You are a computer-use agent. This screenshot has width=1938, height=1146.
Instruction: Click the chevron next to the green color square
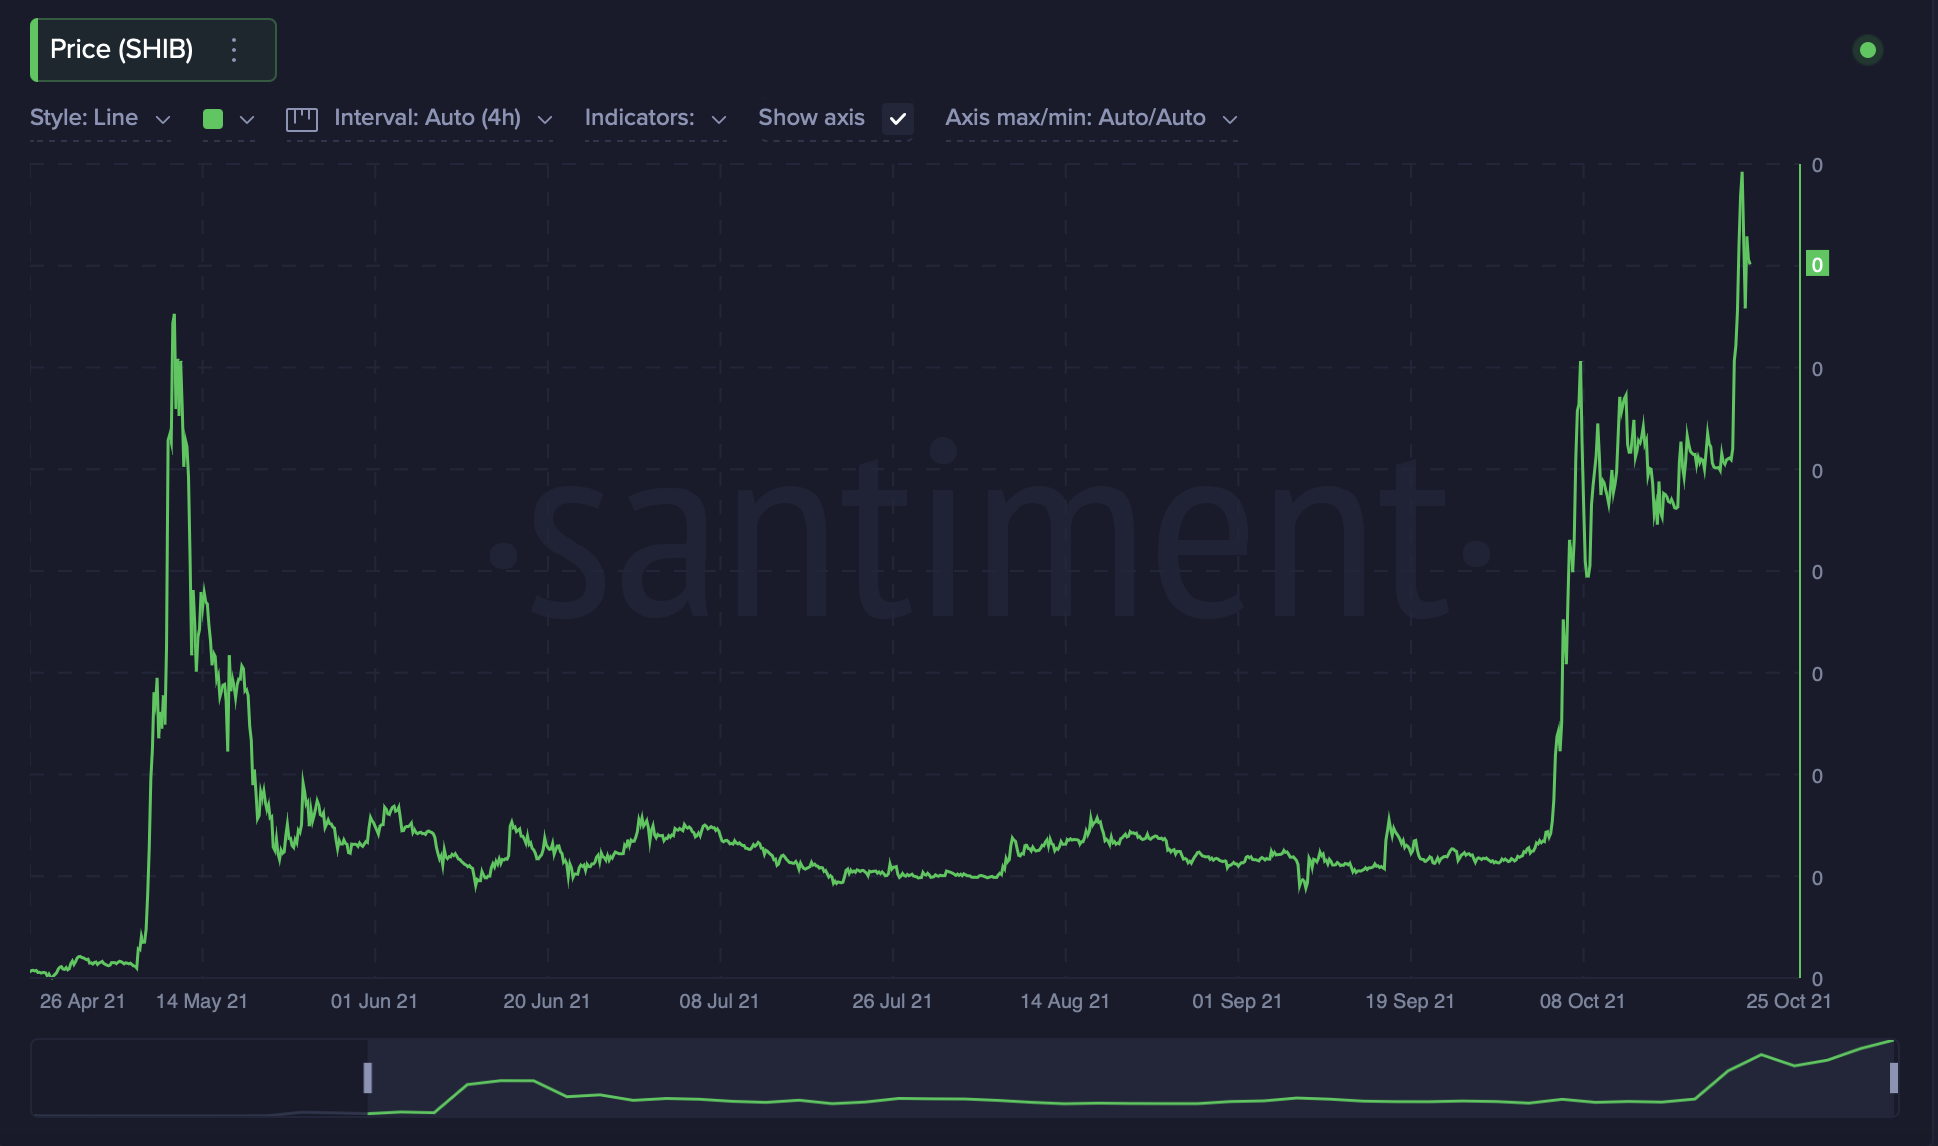point(247,119)
